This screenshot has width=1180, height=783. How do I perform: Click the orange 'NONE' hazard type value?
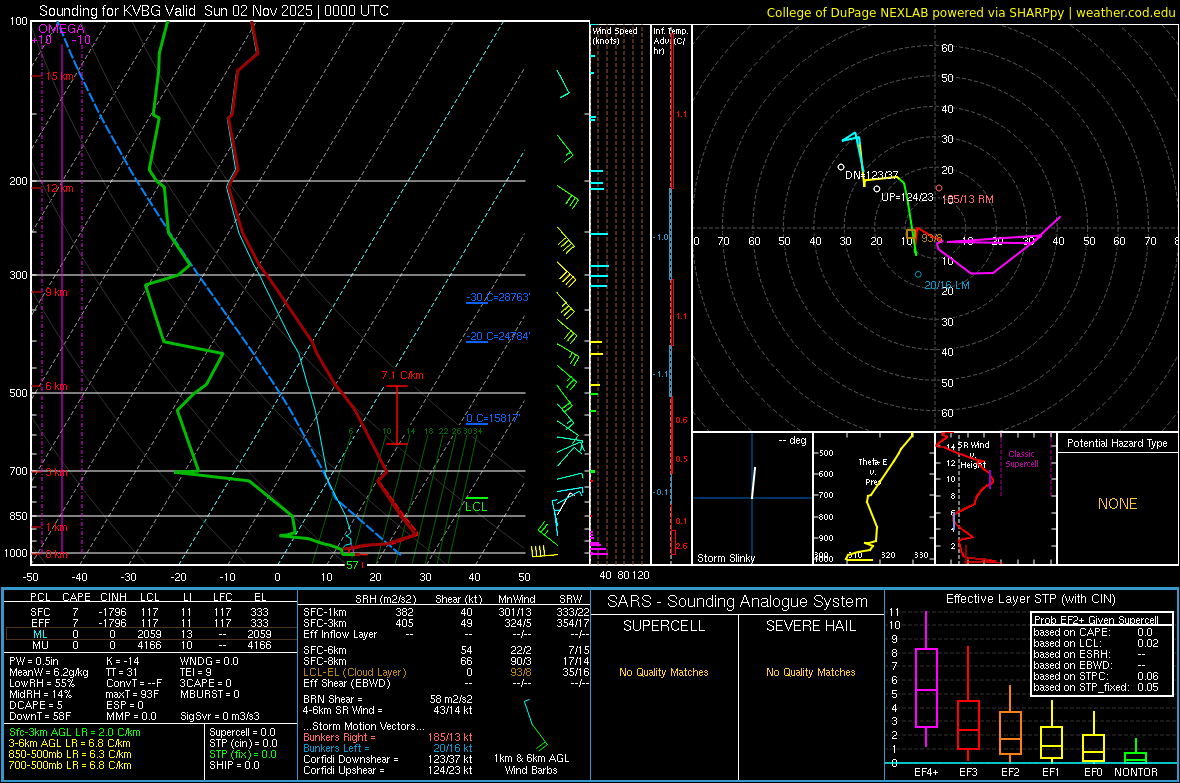coord(1118,504)
